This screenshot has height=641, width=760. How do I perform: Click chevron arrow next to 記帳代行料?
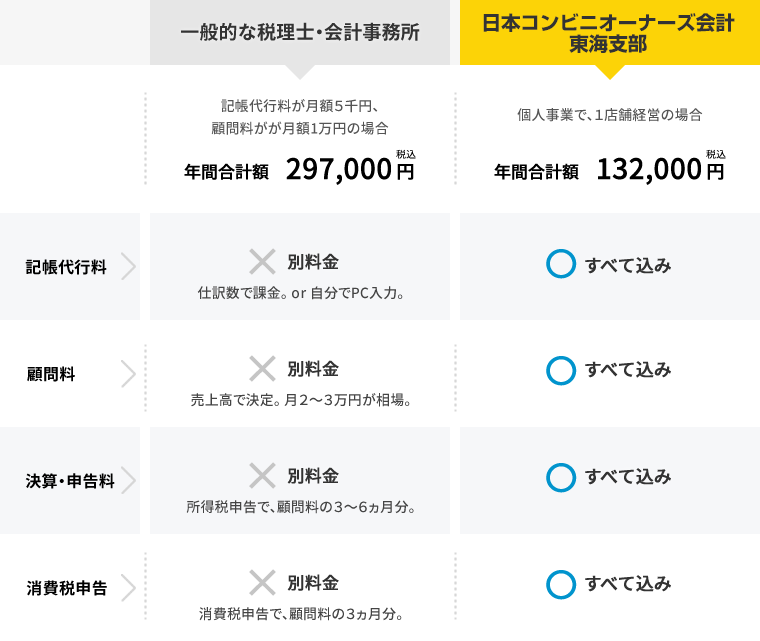128,266
